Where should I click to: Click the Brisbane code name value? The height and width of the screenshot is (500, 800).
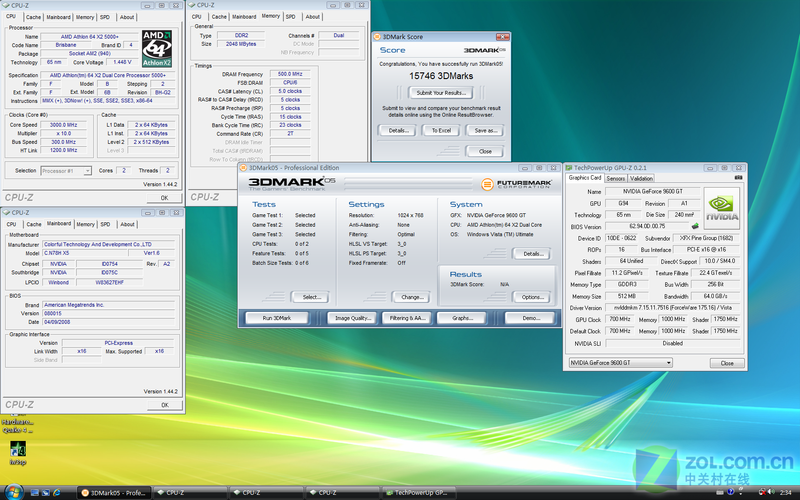pyautogui.click(x=66, y=45)
